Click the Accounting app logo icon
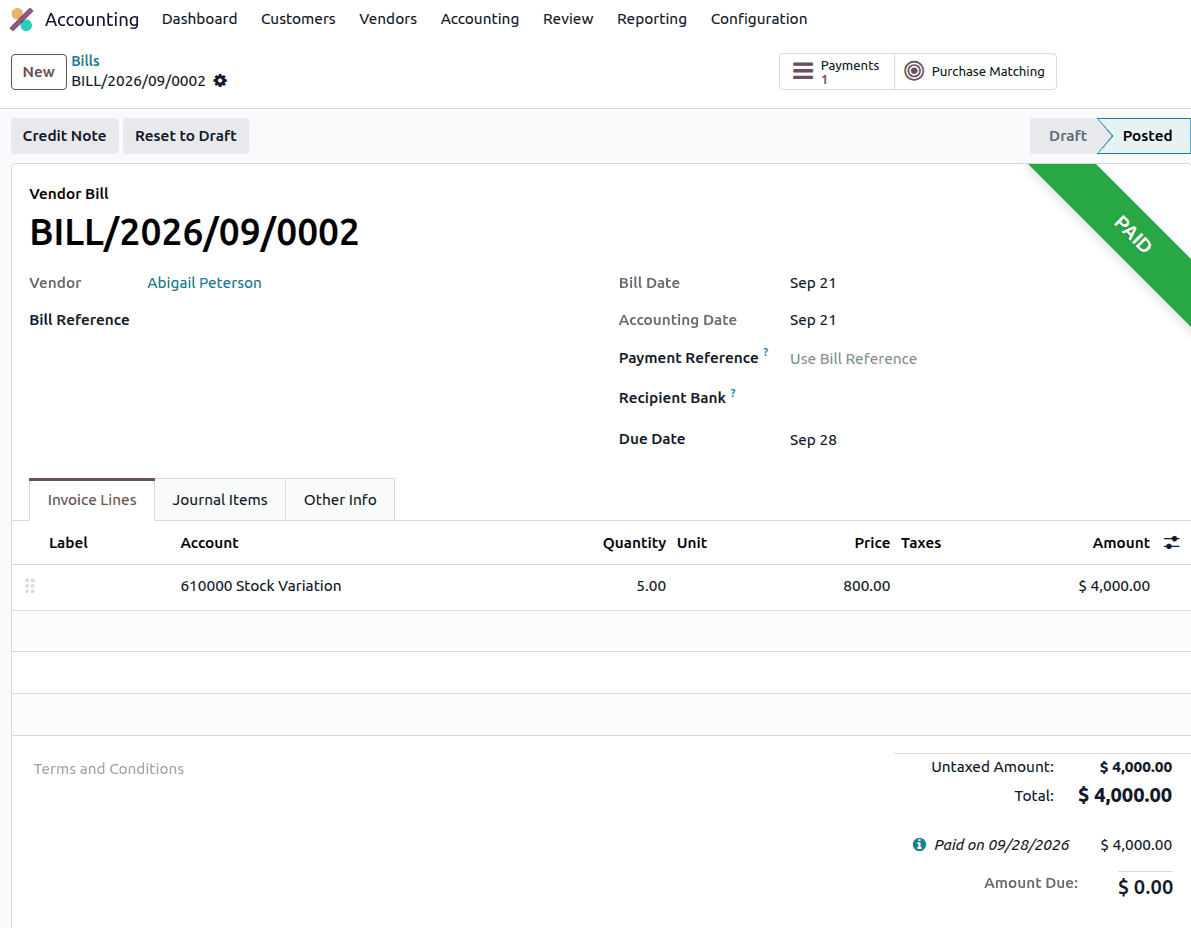 [x=21, y=19]
